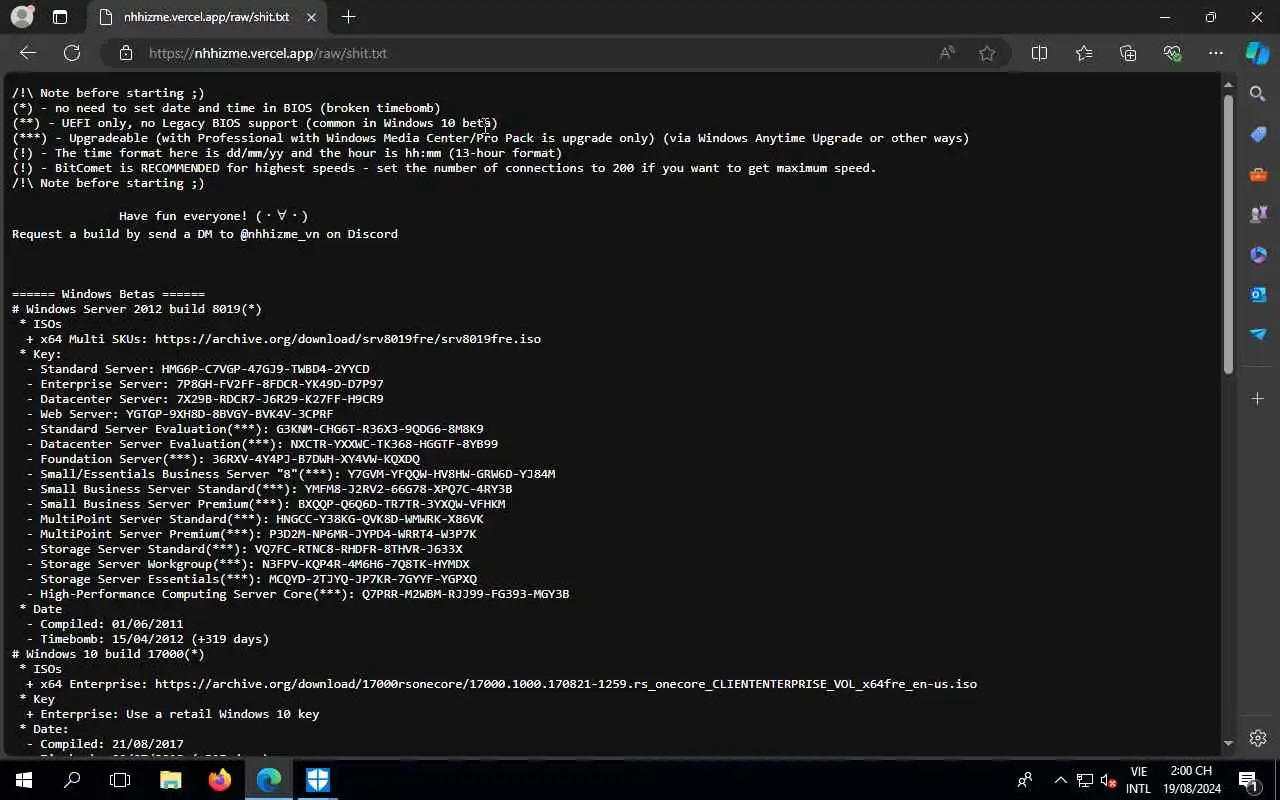Close the nhhizme.vercel.app tab
This screenshot has width=1280, height=800.
[x=312, y=17]
